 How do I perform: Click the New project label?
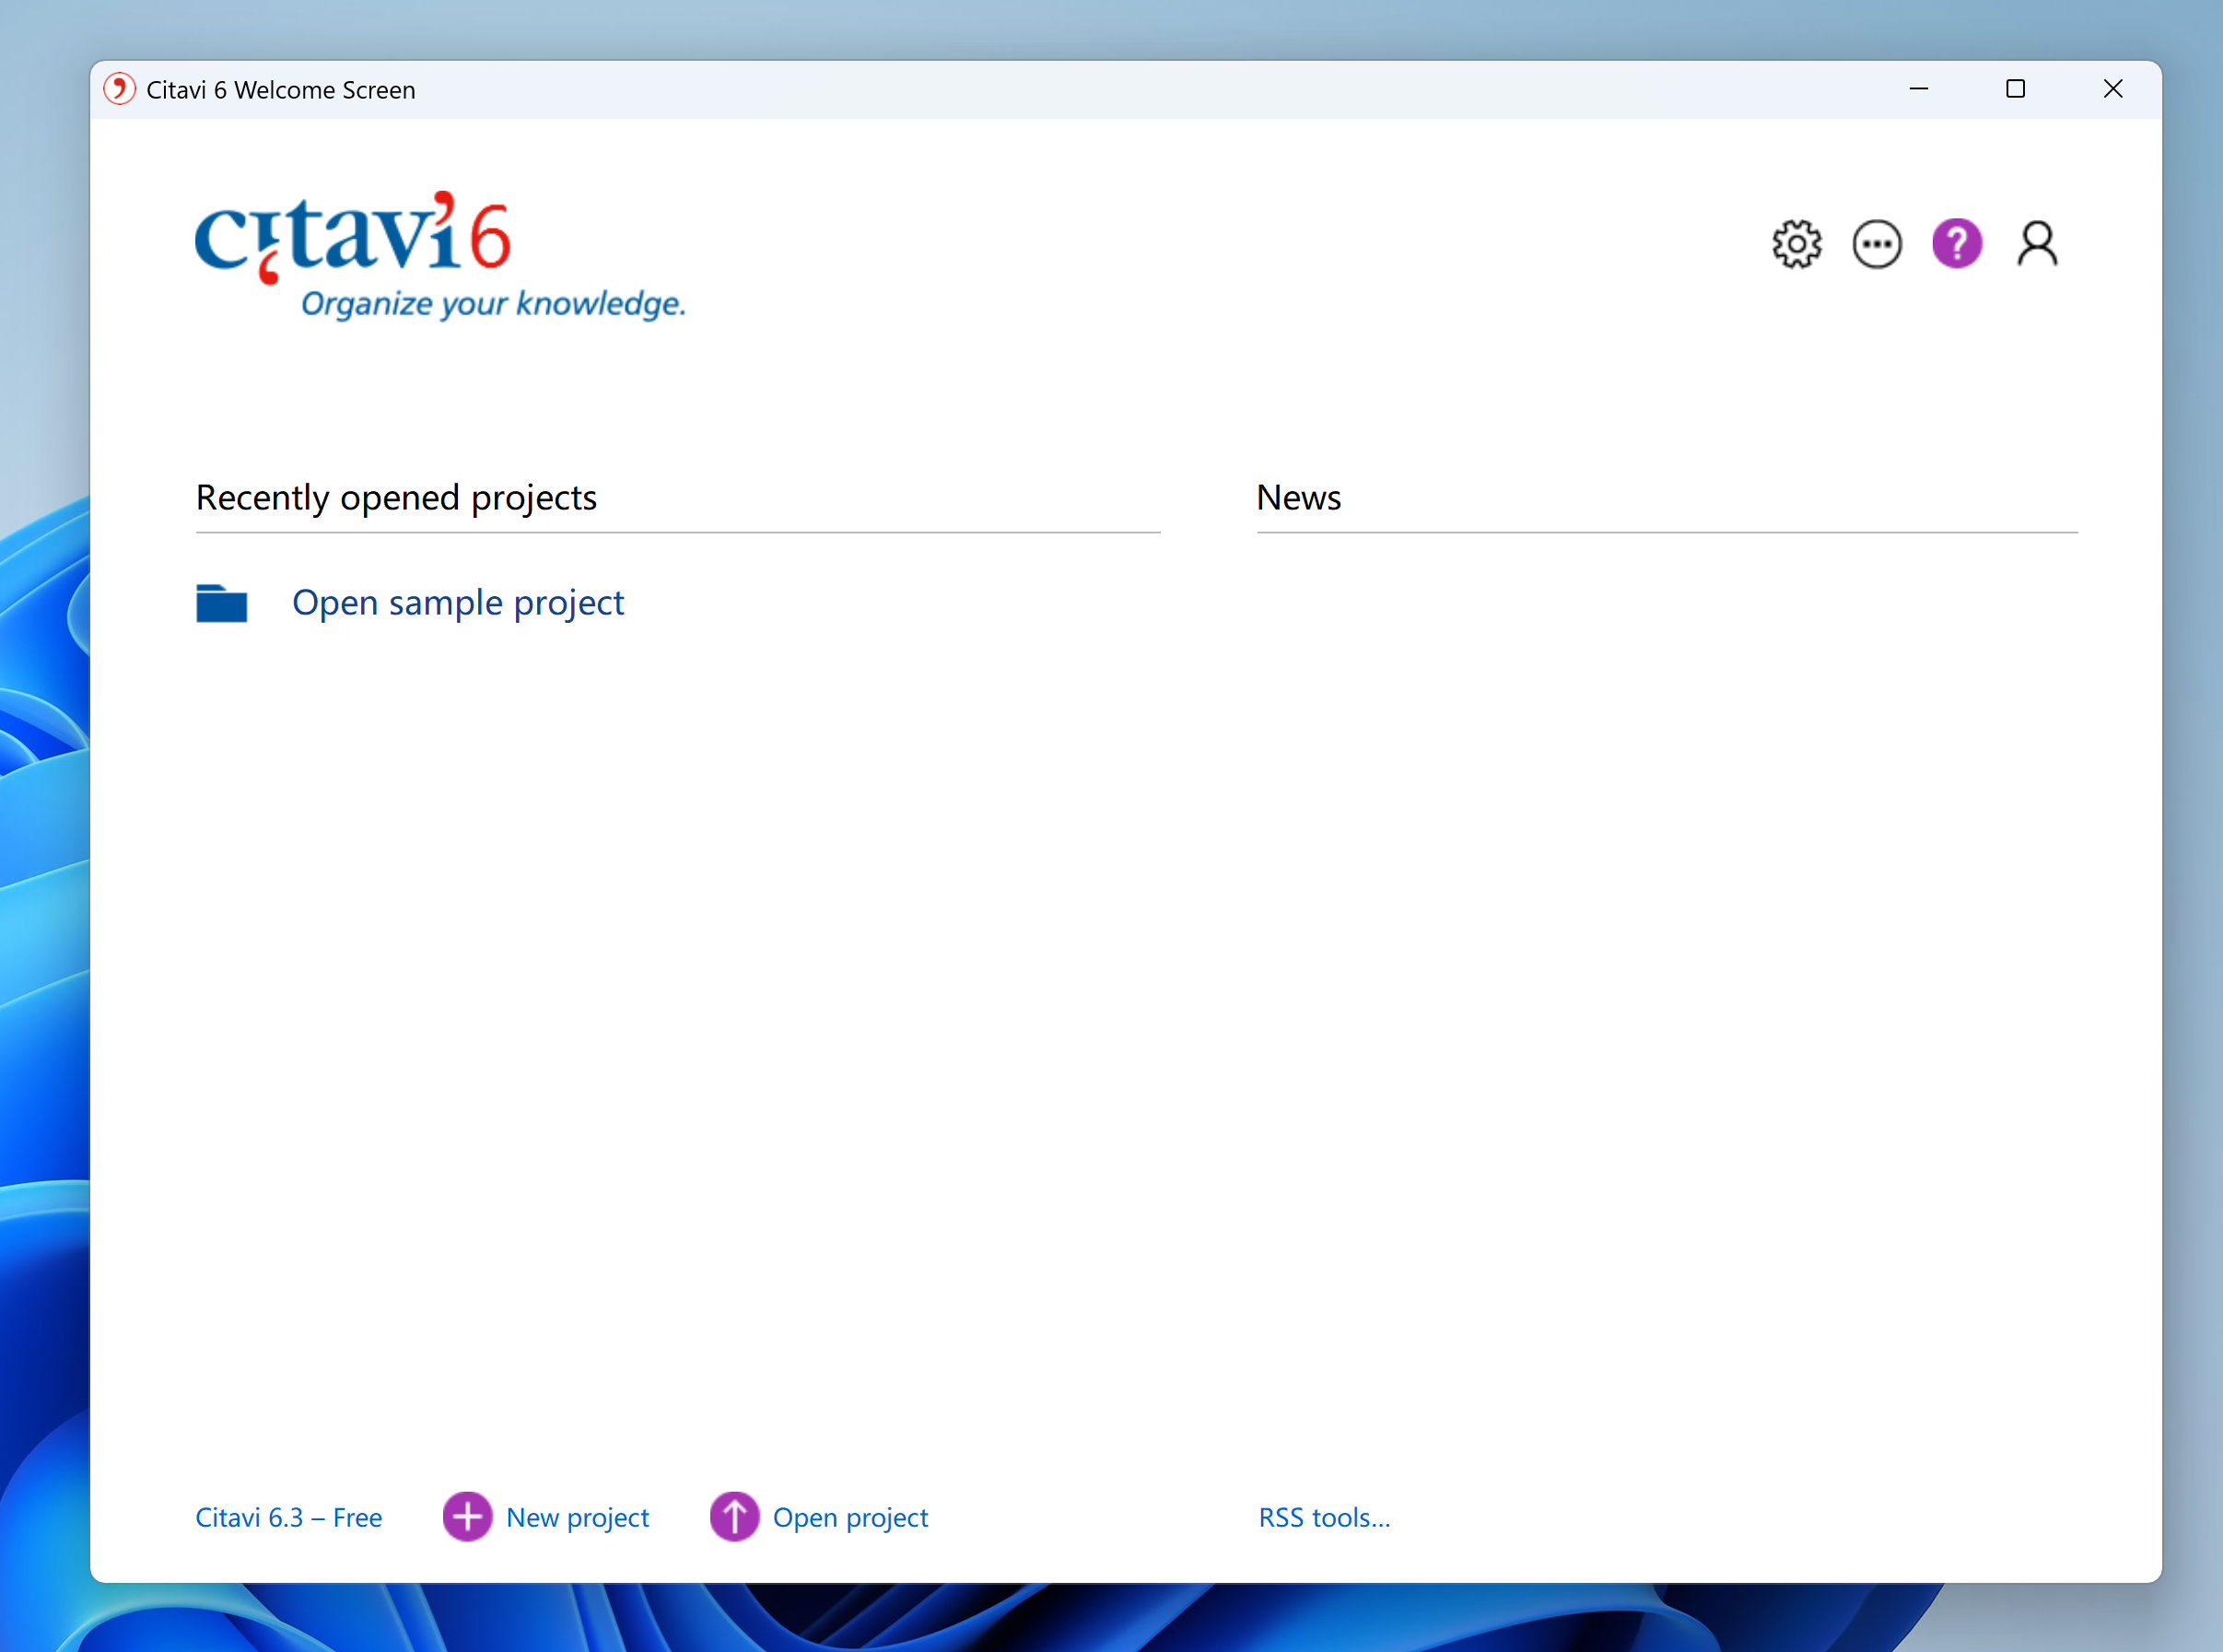[577, 1518]
